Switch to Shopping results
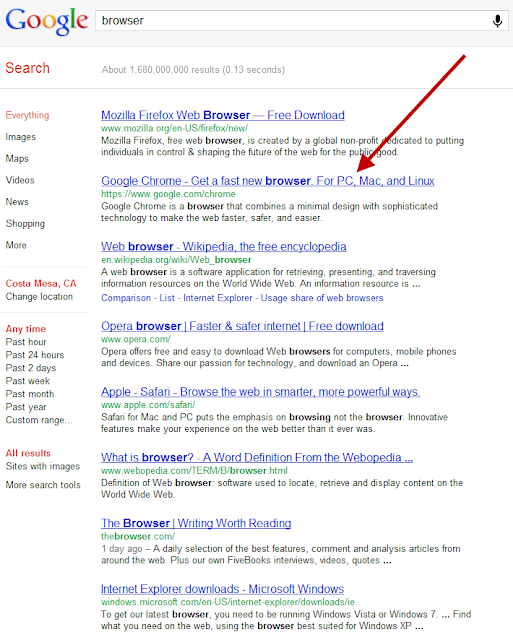Screen dimensions: 513x640 [x=25, y=224]
